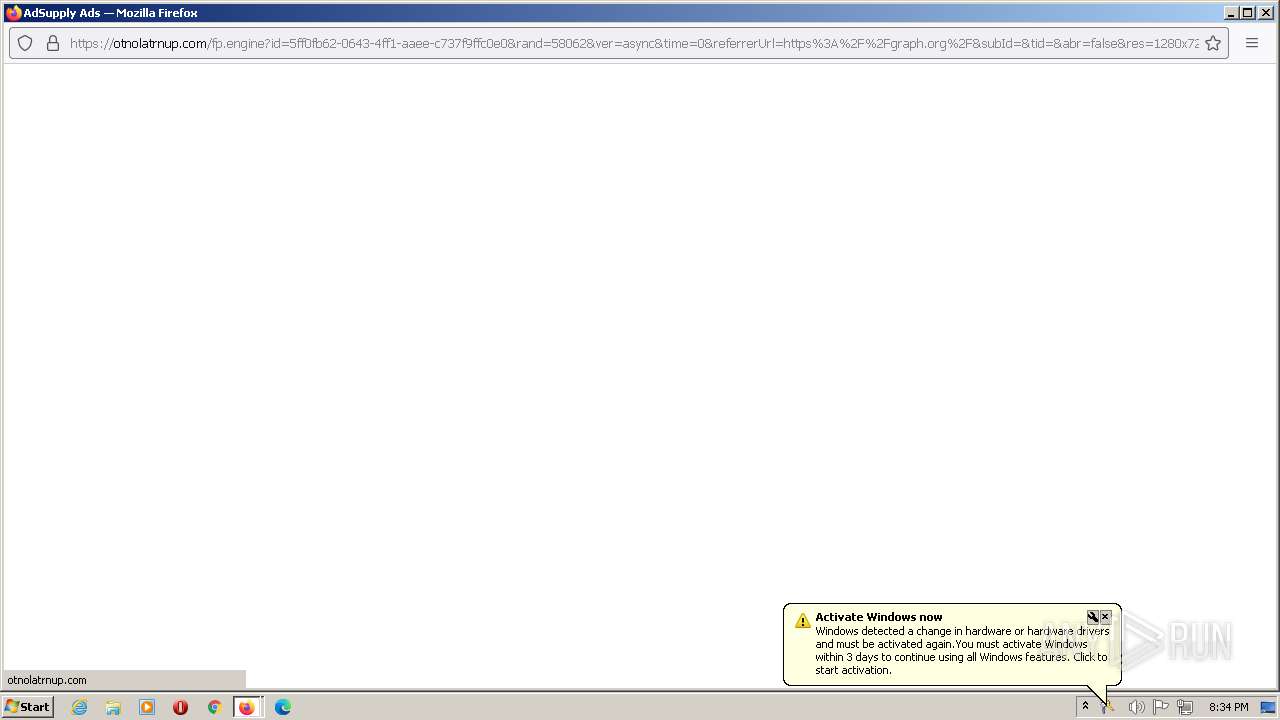The width and height of the screenshot is (1280, 720).
Task: Open the network tray icon
Action: pos(1185,707)
